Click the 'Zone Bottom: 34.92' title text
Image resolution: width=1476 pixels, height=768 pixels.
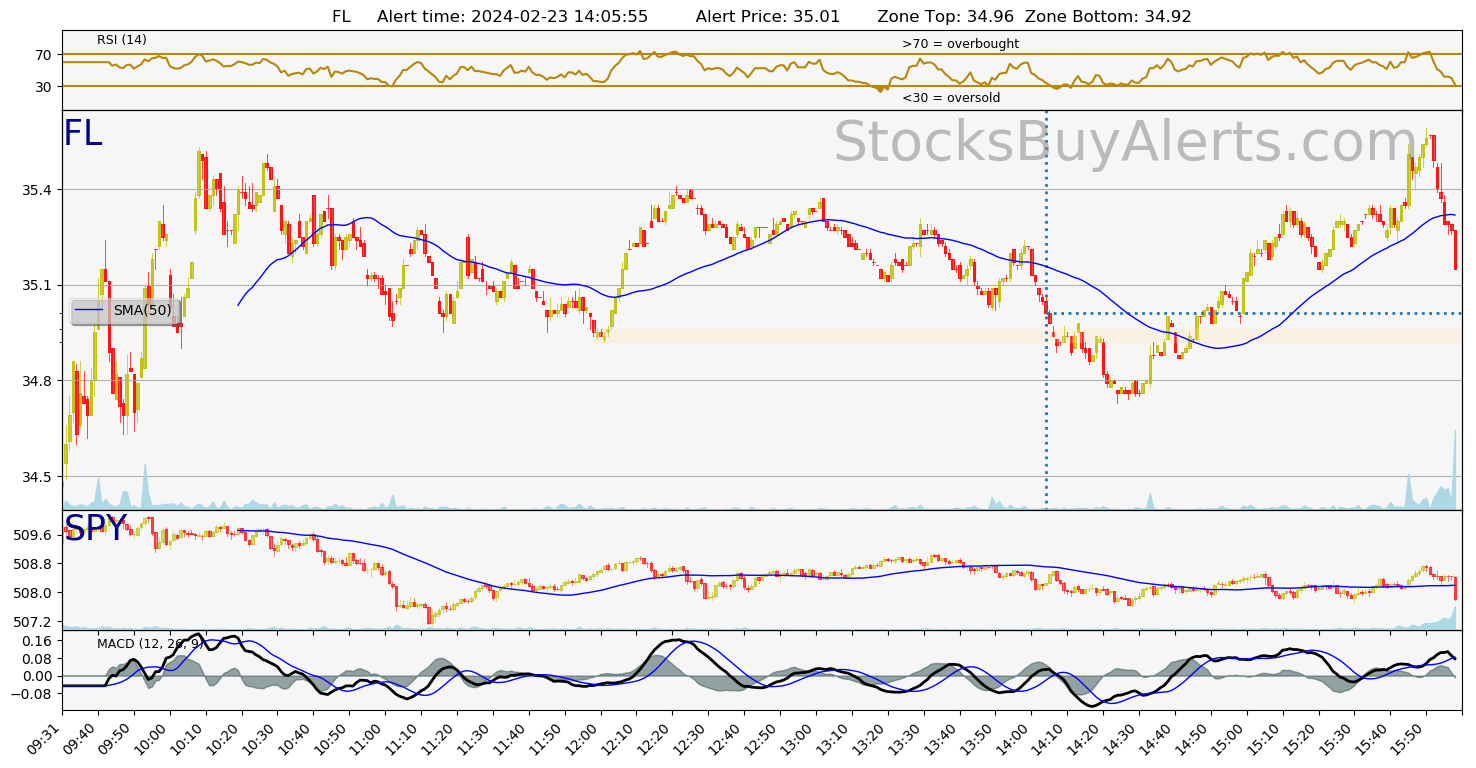pos(1109,17)
